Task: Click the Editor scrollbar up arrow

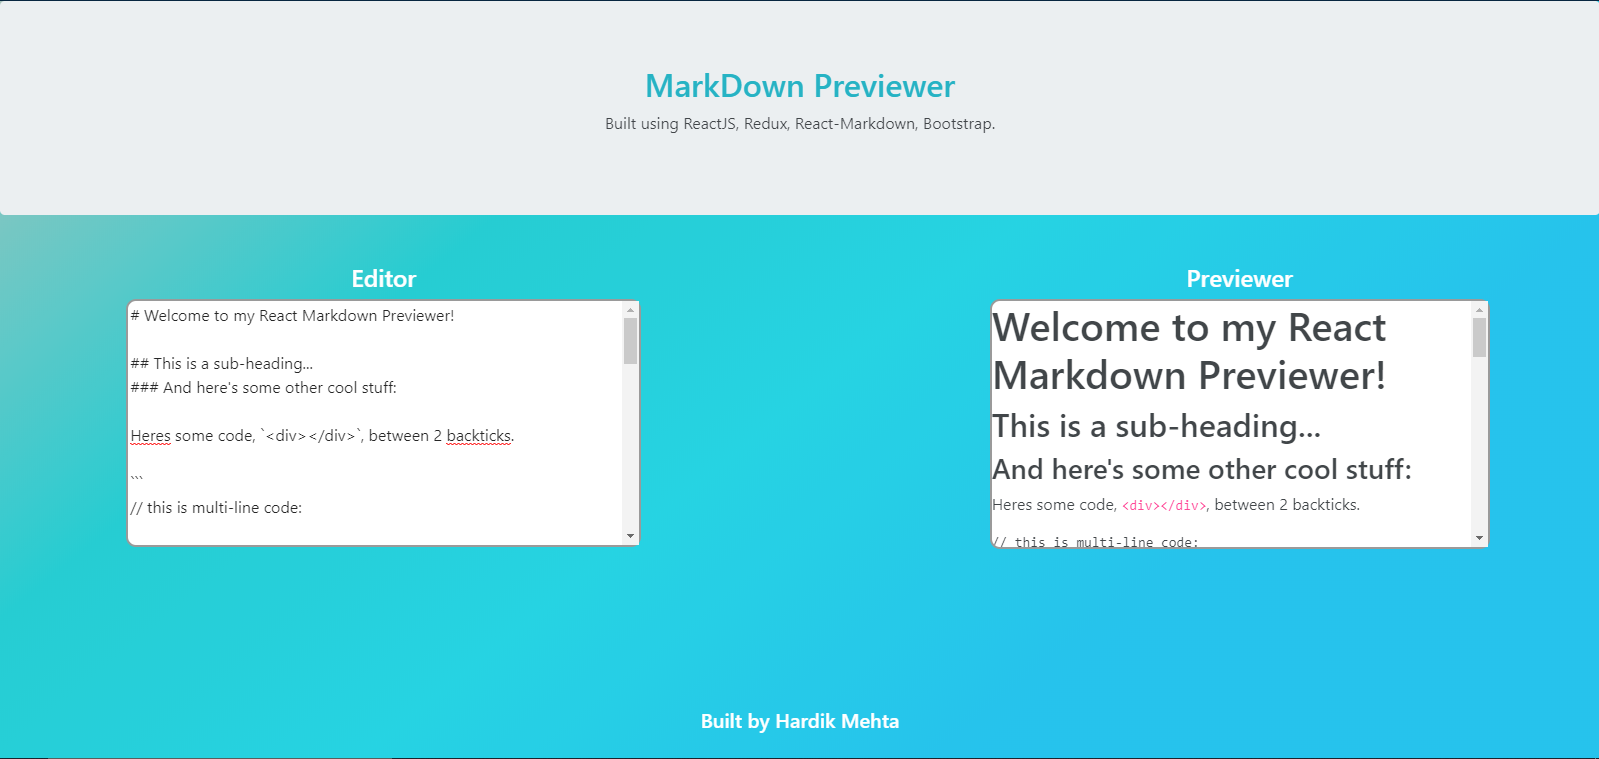Action: 630,310
